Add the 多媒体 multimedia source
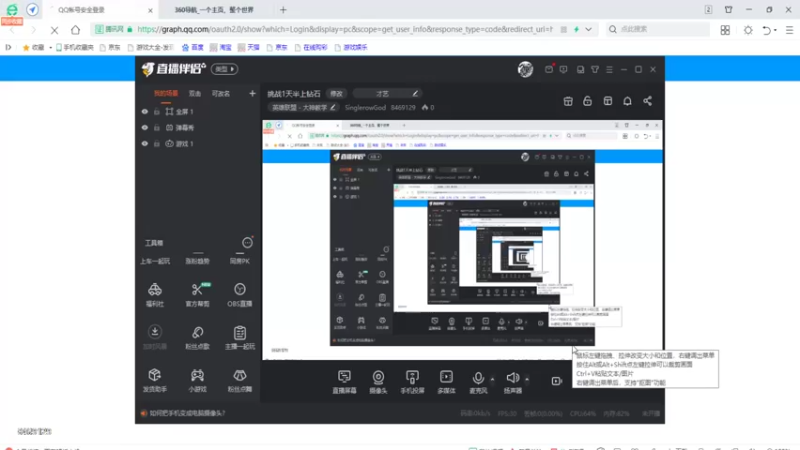This screenshot has height=450, width=800. coord(446,382)
